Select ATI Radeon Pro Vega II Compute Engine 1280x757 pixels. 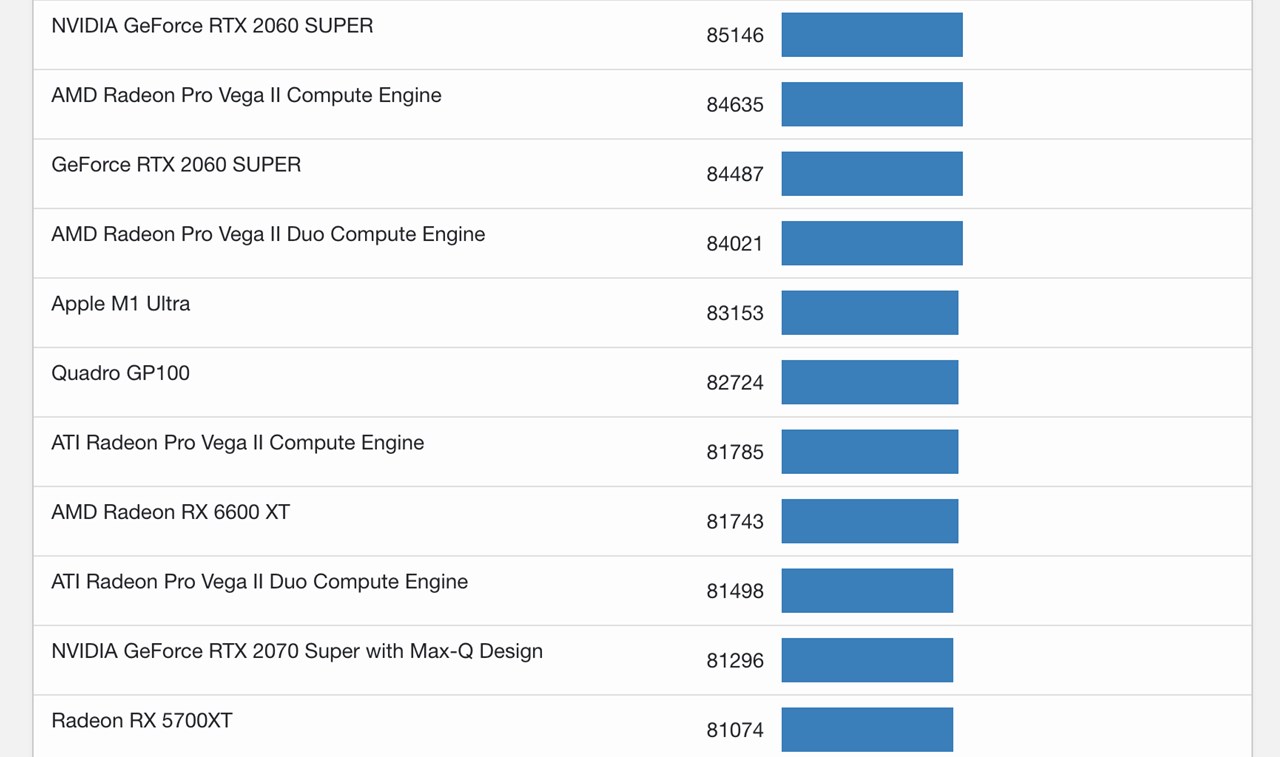point(237,443)
